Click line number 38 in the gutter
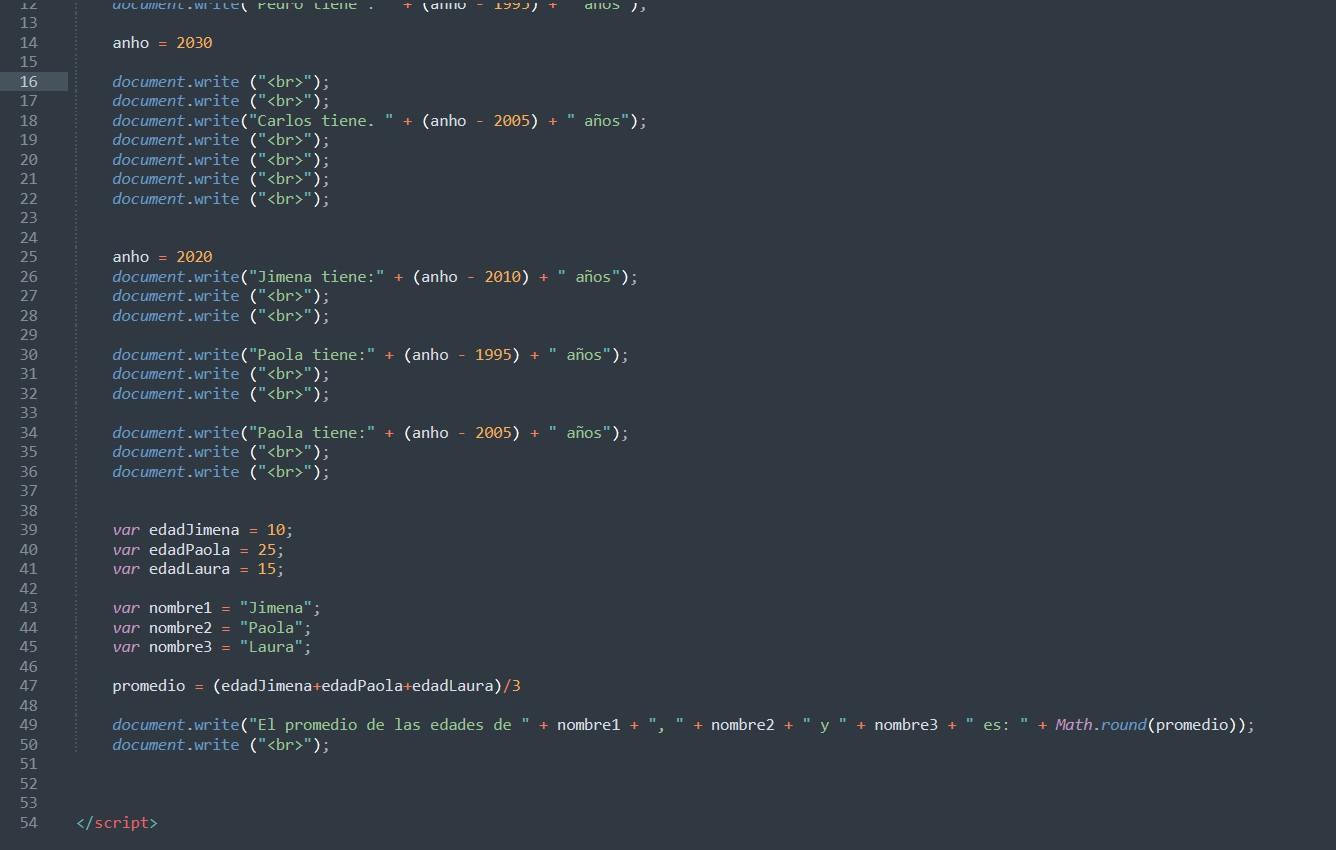This screenshot has width=1336, height=850. coord(28,511)
